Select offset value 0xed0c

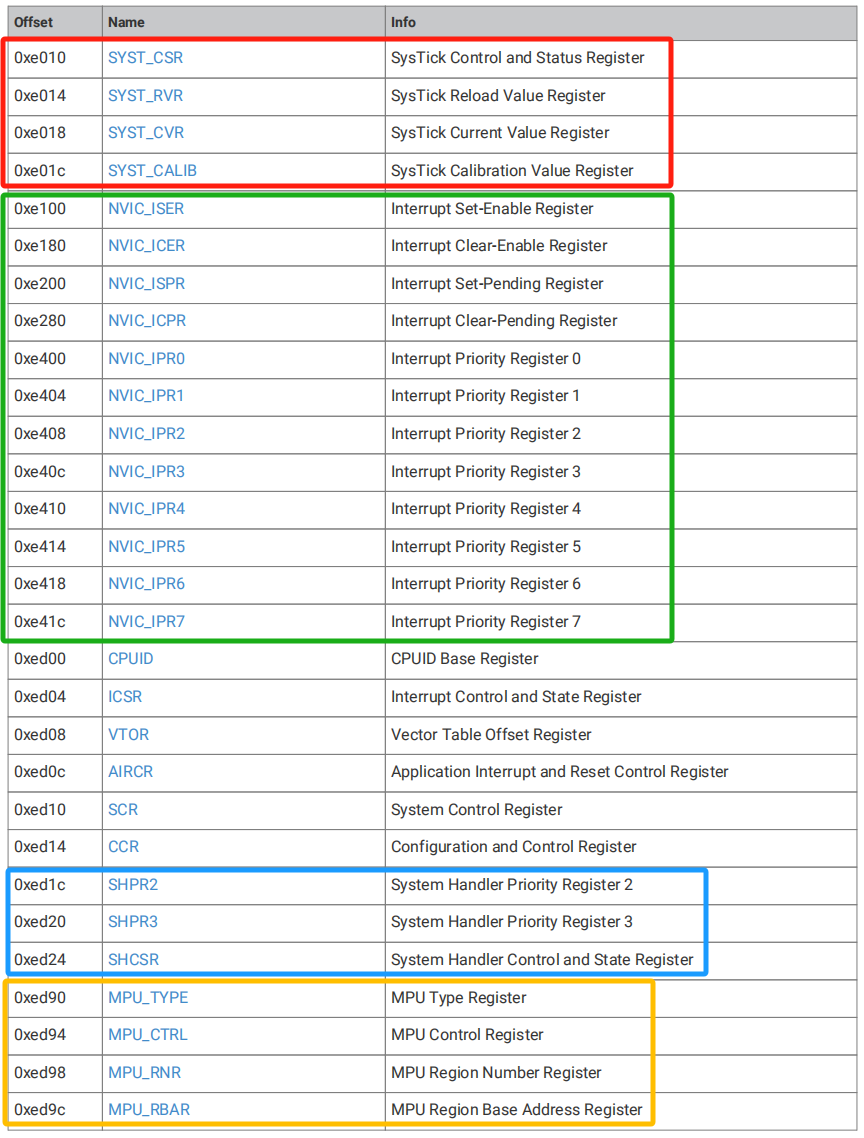tap(40, 771)
